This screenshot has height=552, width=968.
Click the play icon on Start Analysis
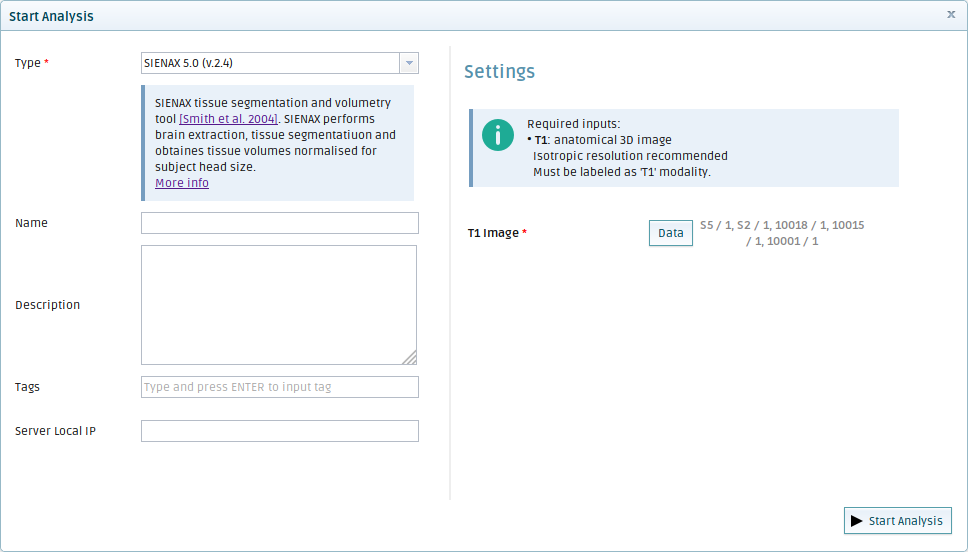click(856, 521)
